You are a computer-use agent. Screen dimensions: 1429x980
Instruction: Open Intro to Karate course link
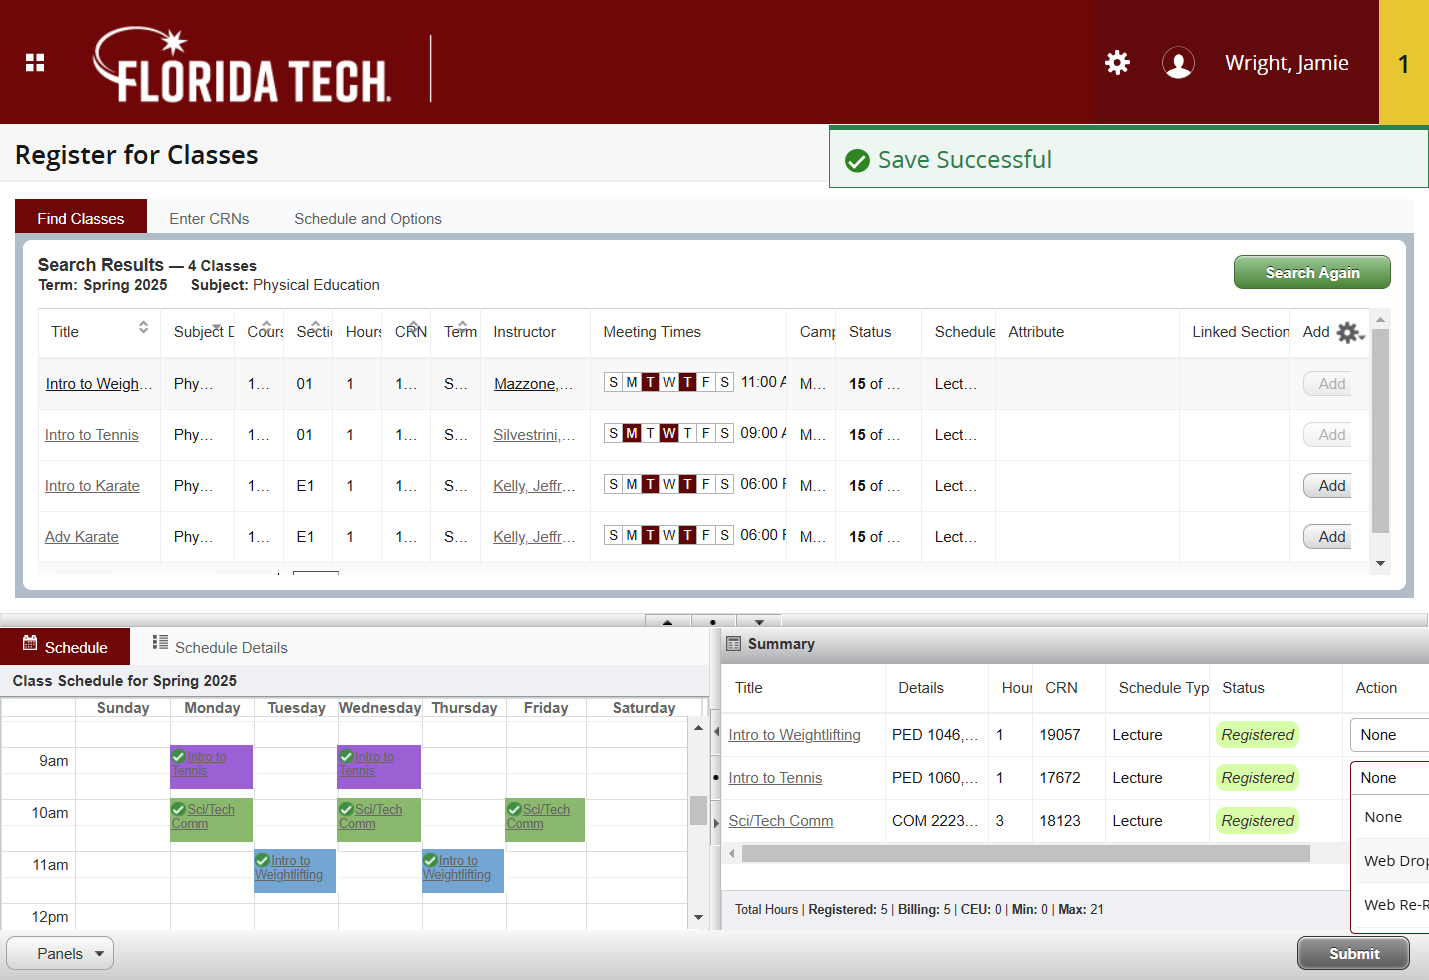pos(92,486)
